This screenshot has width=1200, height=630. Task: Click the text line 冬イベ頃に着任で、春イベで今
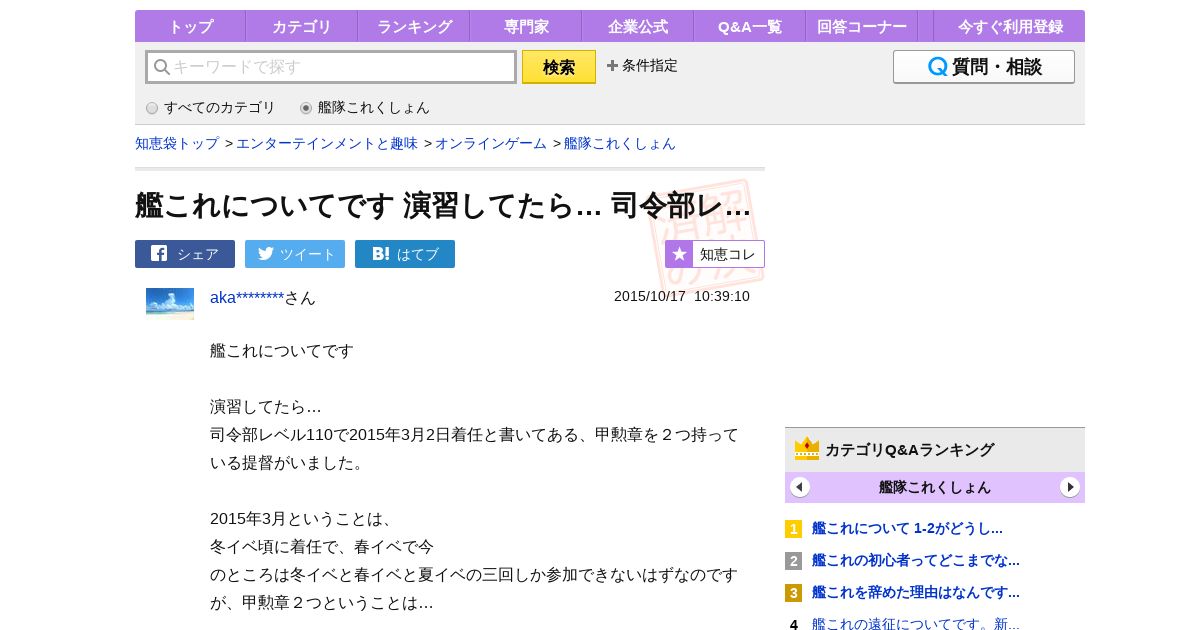pyautogui.click(x=322, y=546)
